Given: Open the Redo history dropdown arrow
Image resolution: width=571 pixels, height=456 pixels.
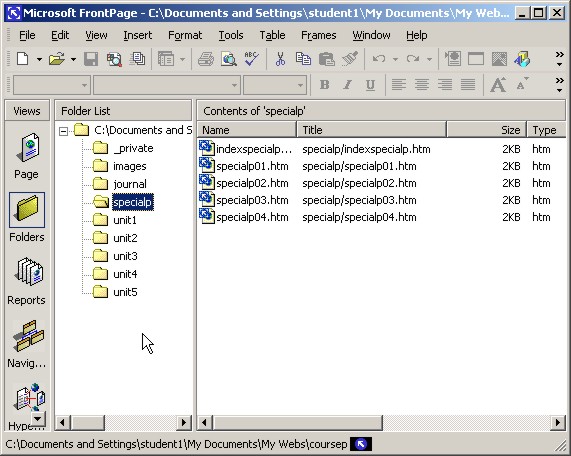Looking at the screenshot, I should pos(429,59).
